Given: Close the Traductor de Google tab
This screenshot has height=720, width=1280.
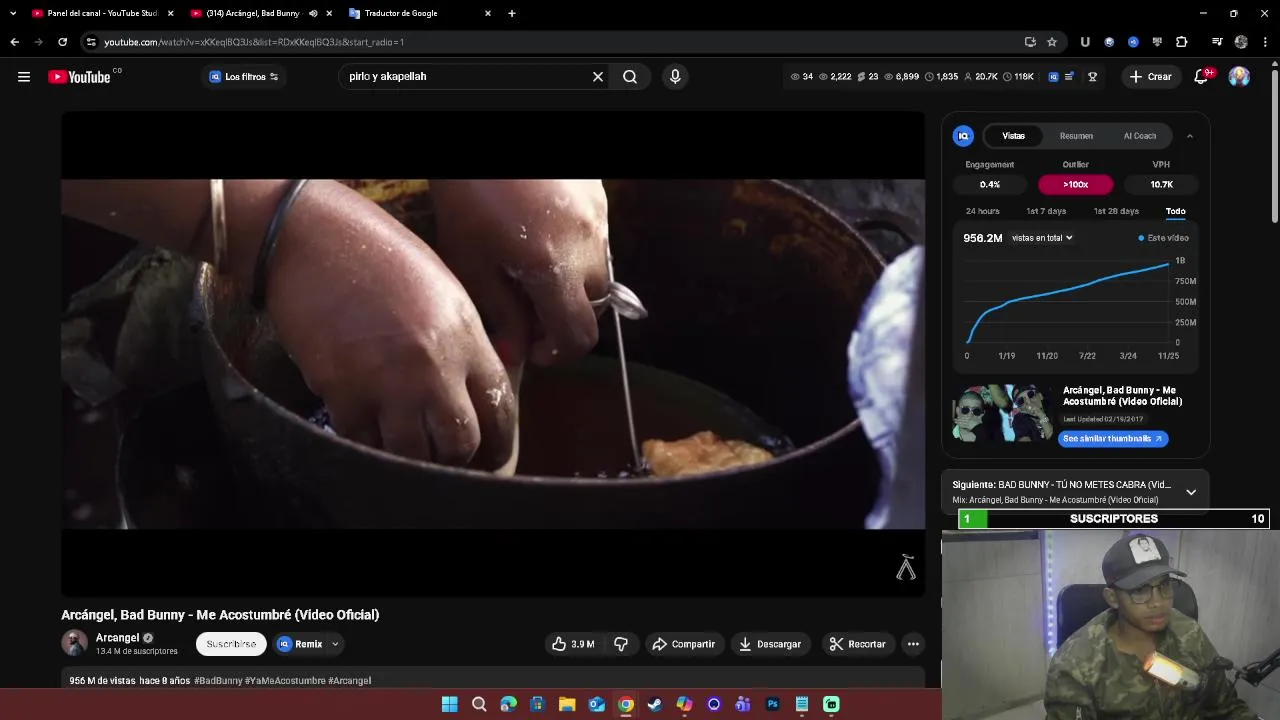Looking at the screenshot, I should [488, 13].
